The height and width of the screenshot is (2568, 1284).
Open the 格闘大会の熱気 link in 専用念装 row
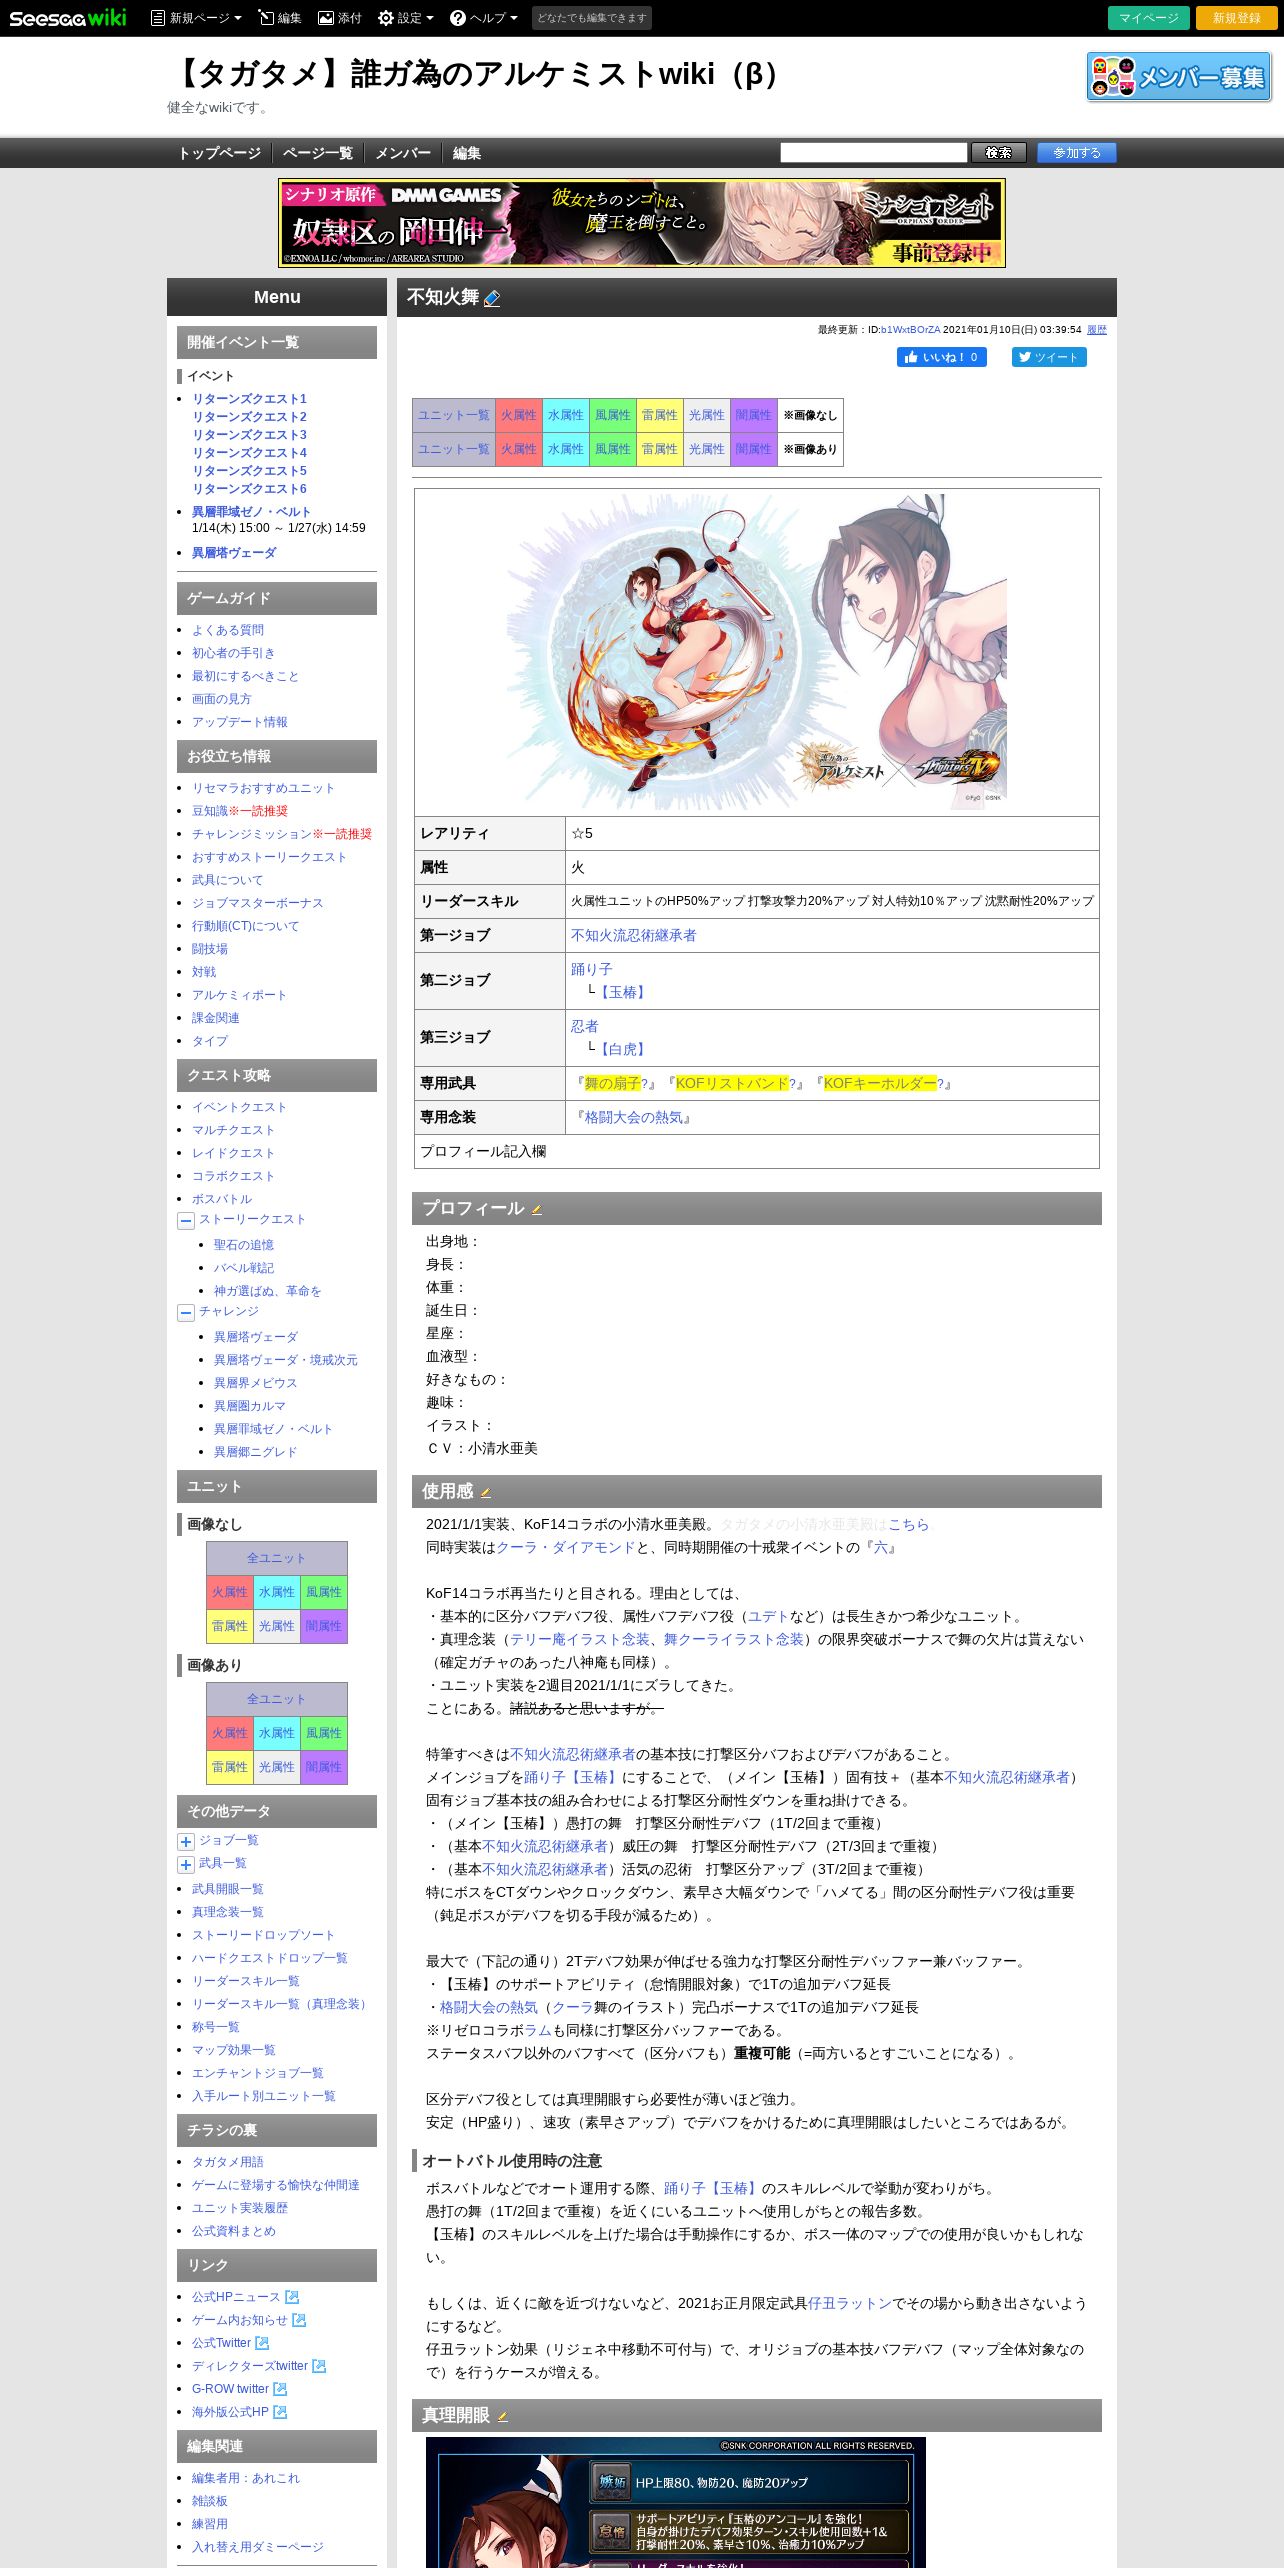[633, 1117]
